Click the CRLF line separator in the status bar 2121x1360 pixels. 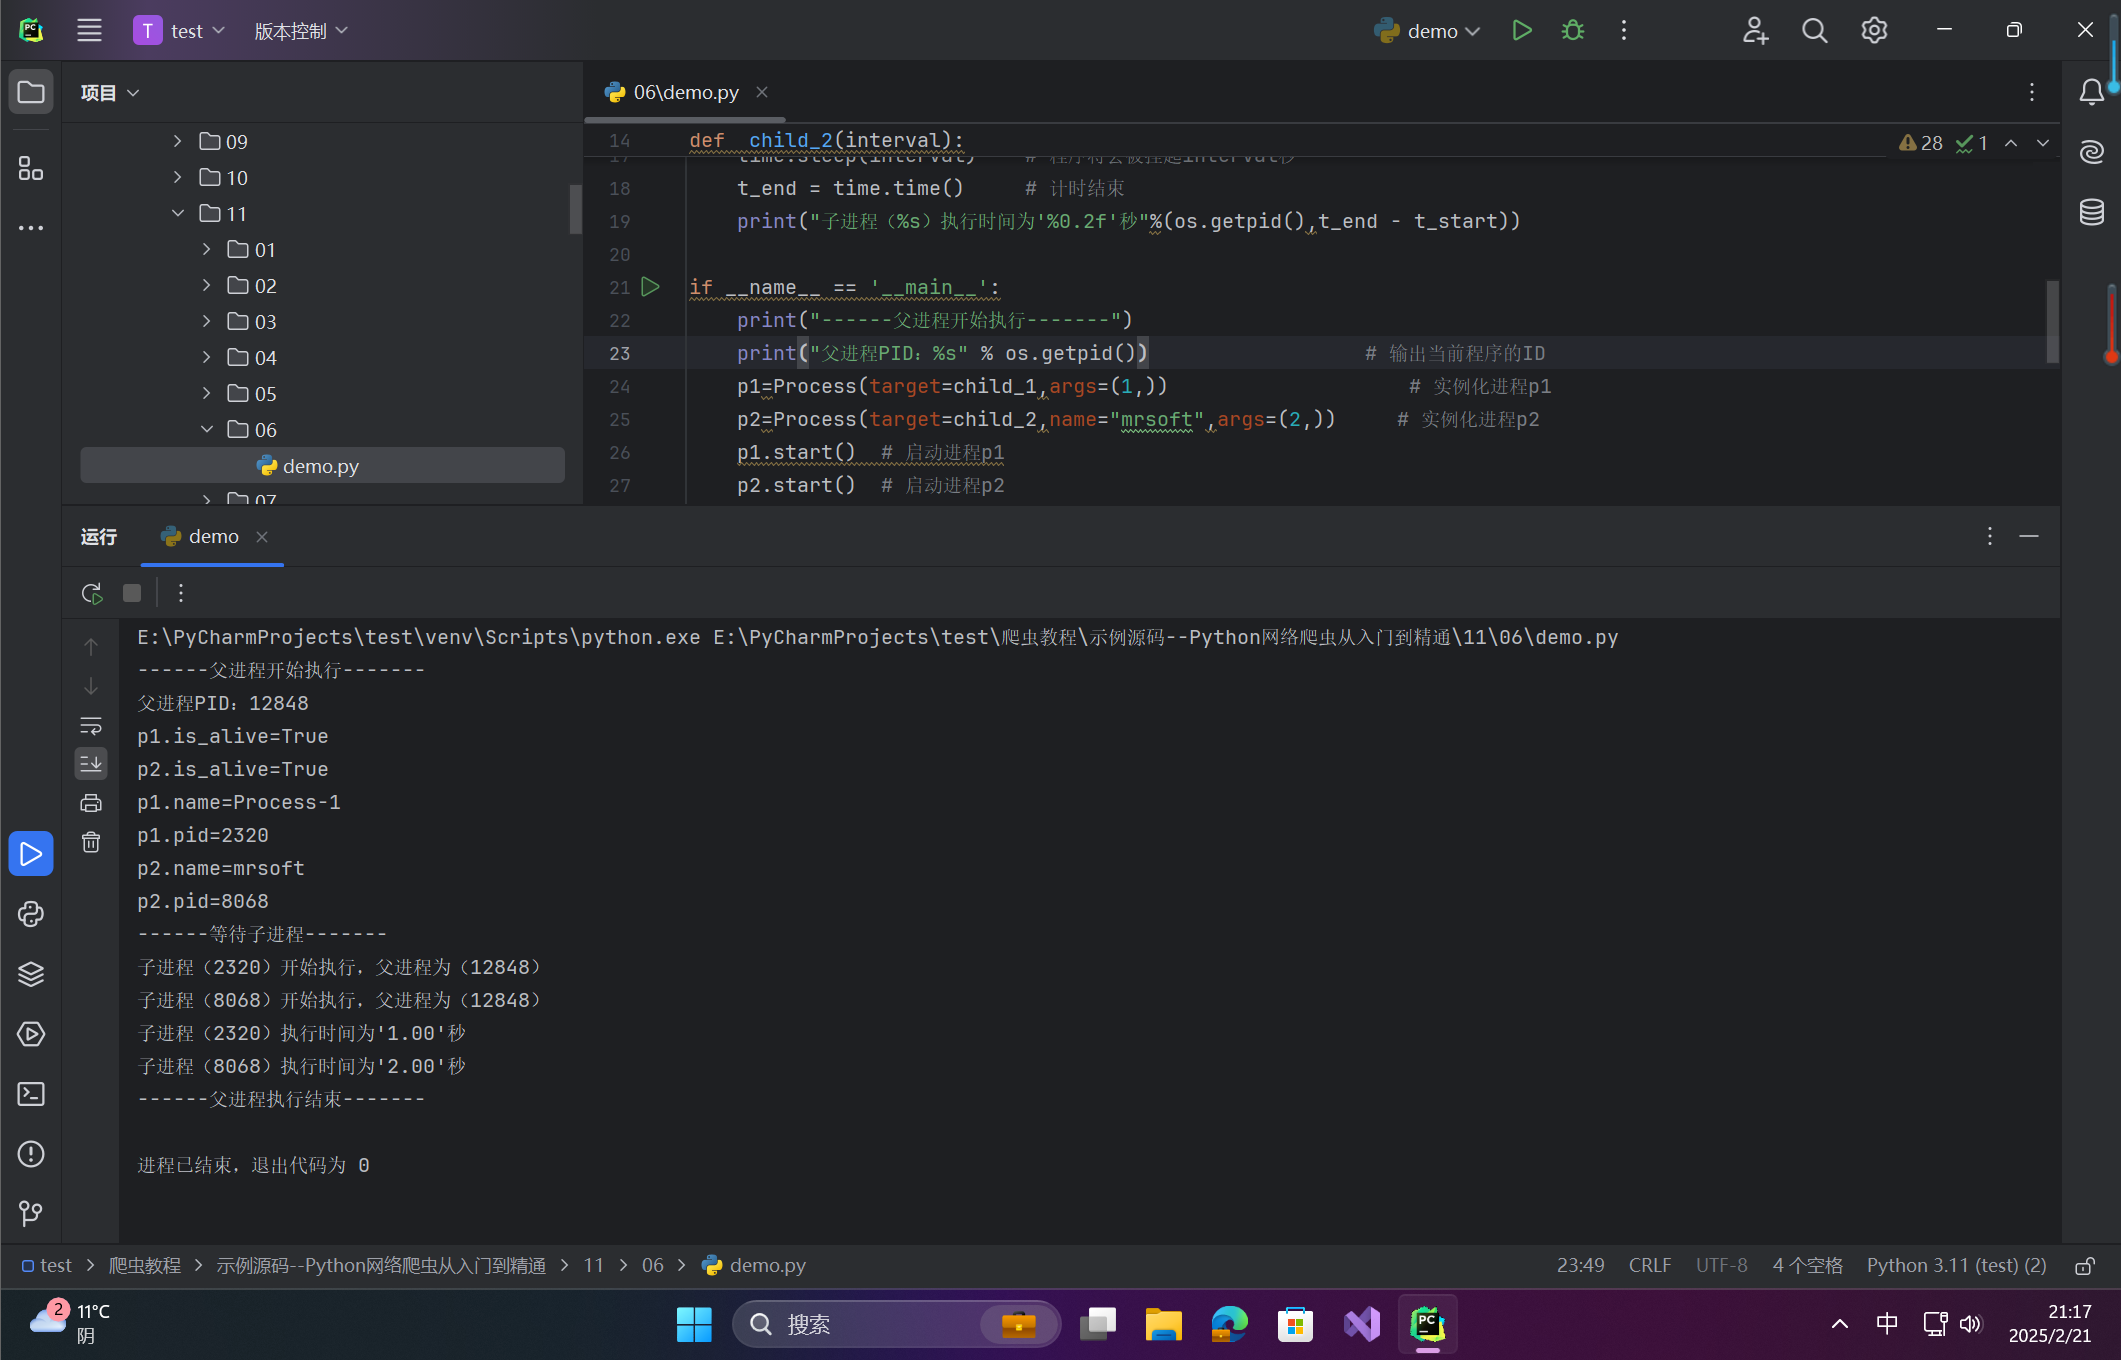1649,1266
